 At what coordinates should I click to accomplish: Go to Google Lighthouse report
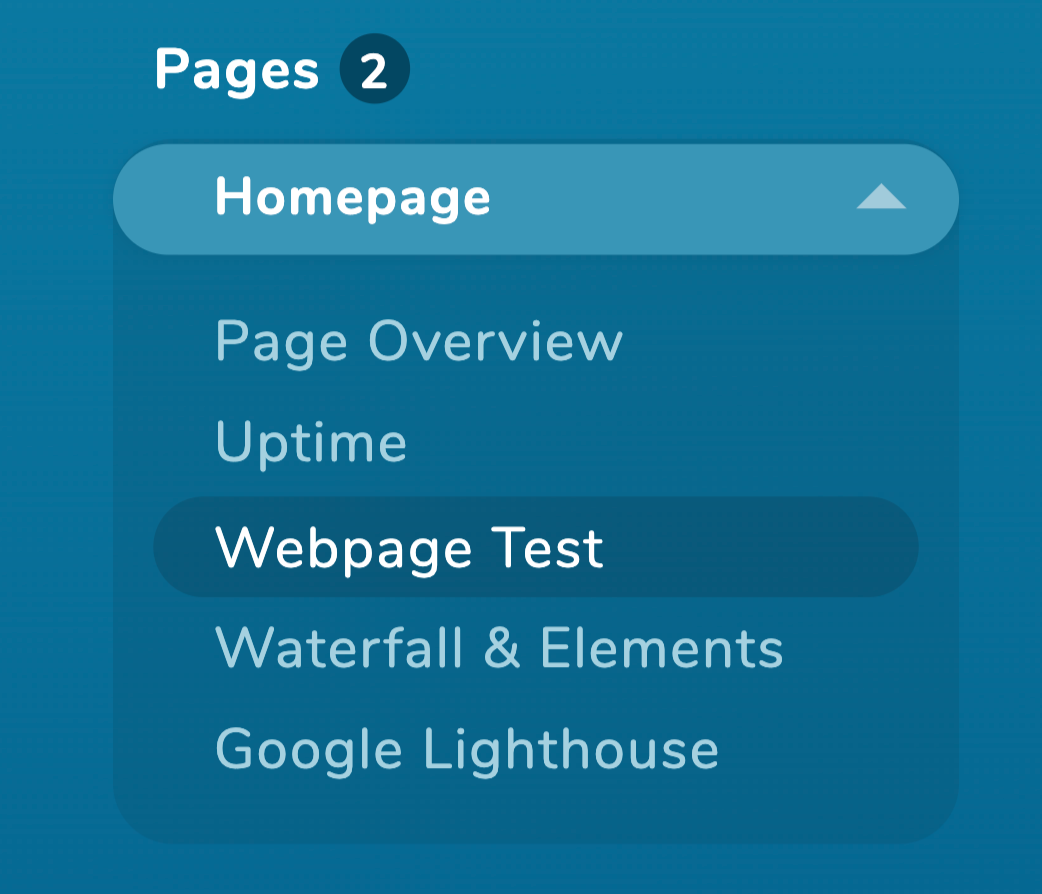click(x=467, y=750)
